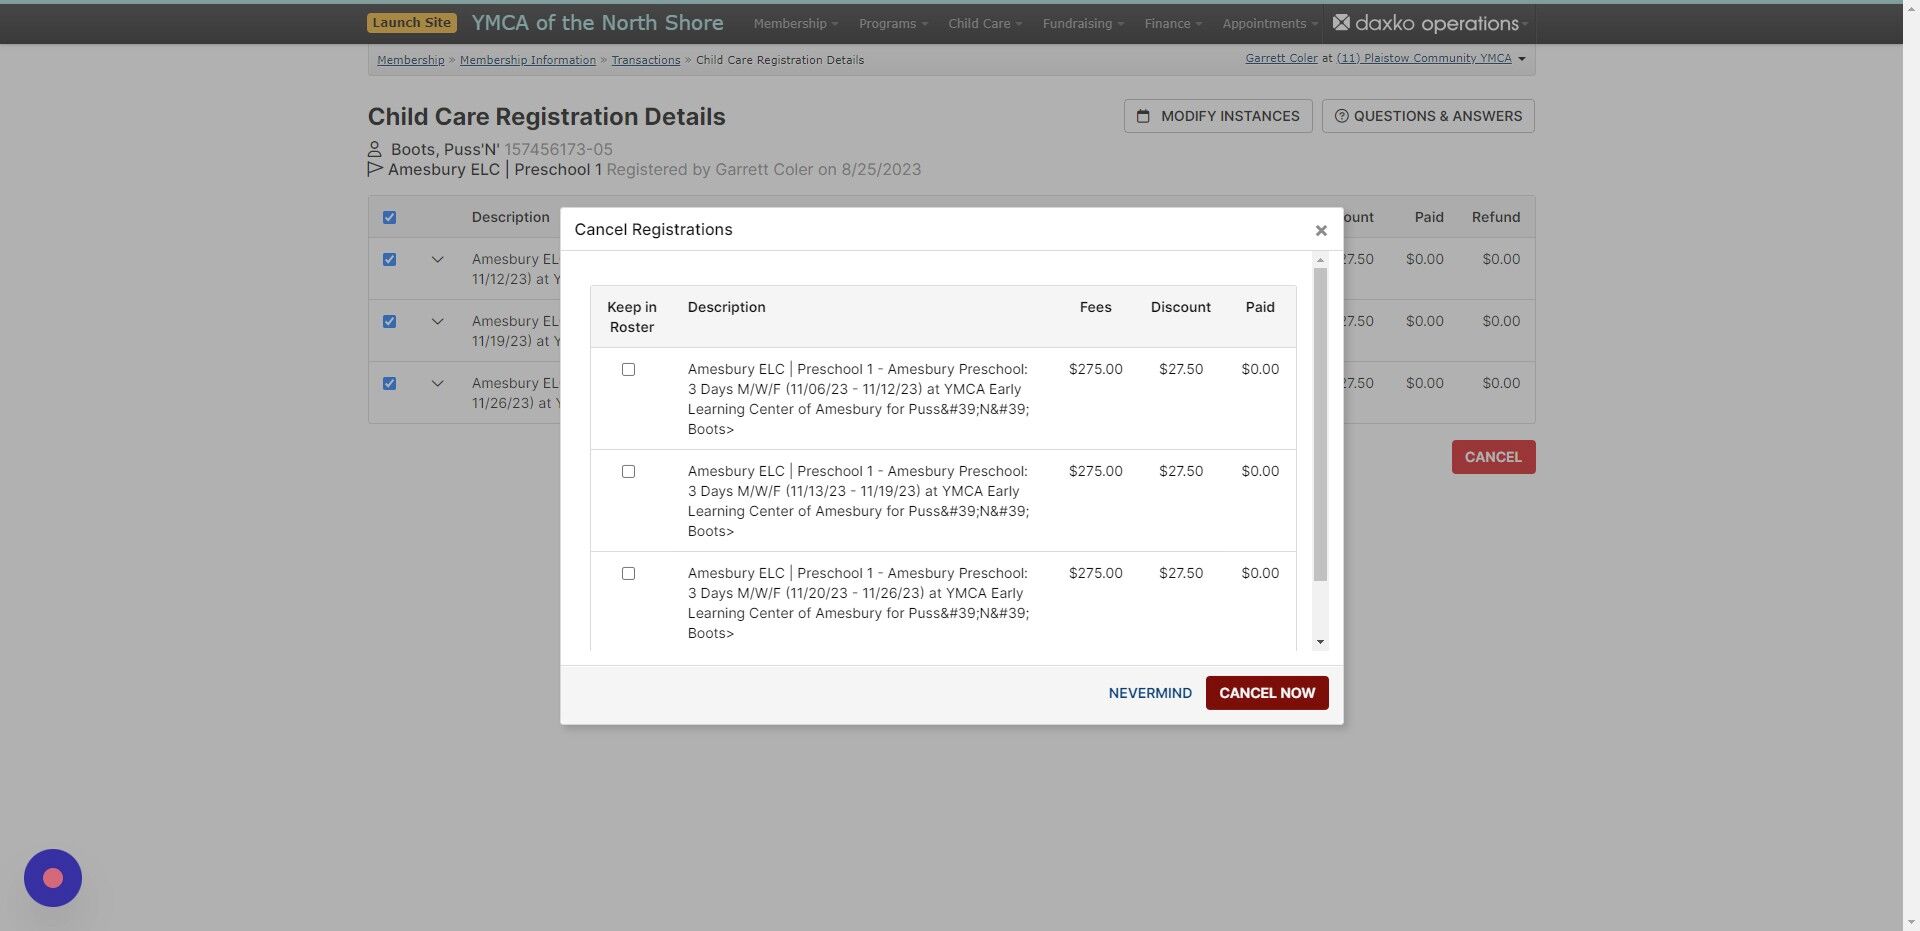Viewport: 1920px width, 931px height.
Task: Open the chat widget bubble at bottom left
Action: point(52,877)
